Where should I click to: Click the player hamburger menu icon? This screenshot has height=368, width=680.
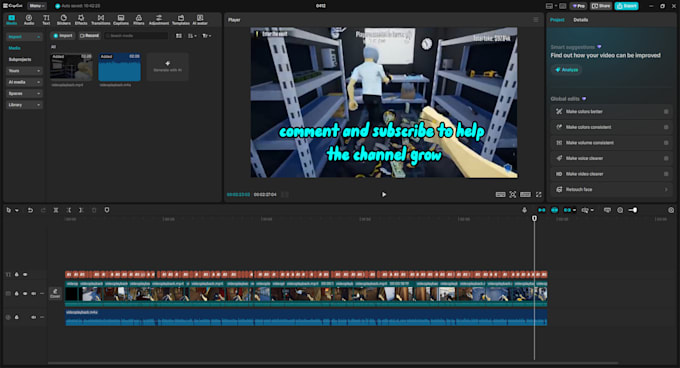pos(536,20)
